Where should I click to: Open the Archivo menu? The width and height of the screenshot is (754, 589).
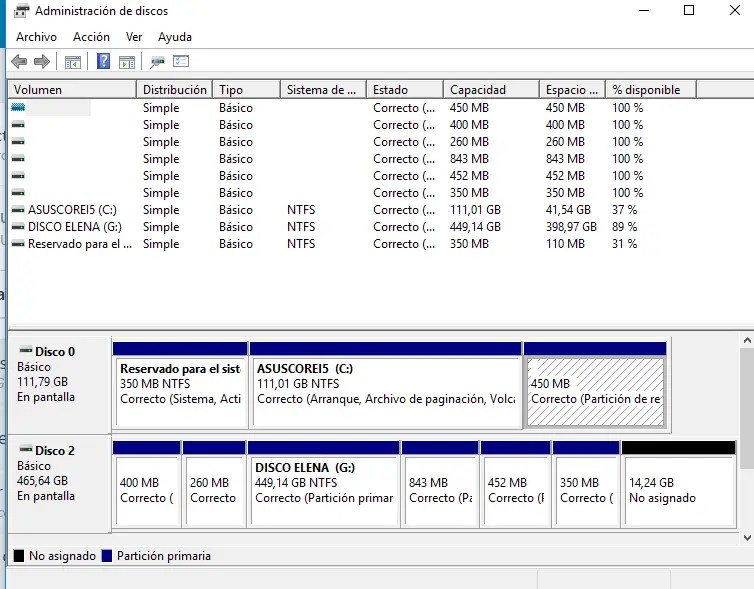pyautogui.click(x=36, y=37)
